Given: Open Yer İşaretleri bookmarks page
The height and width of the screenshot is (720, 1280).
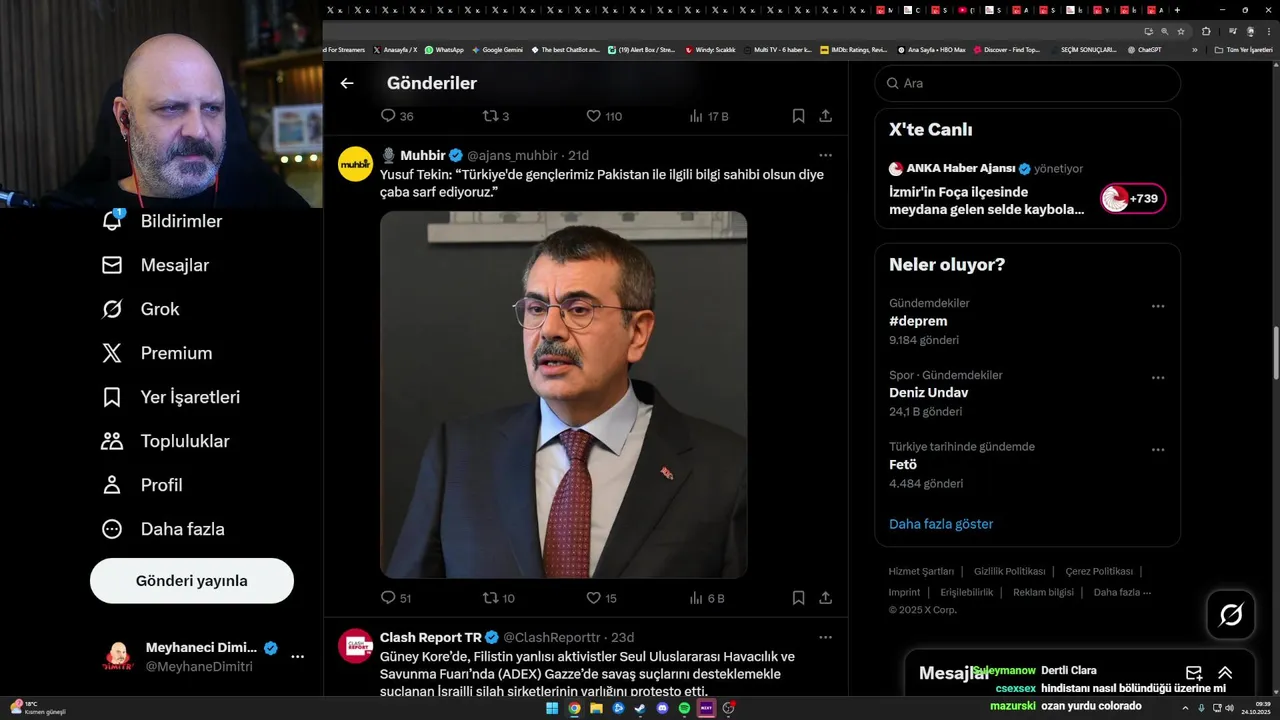Looking at the screenshot, I should 171,397.
